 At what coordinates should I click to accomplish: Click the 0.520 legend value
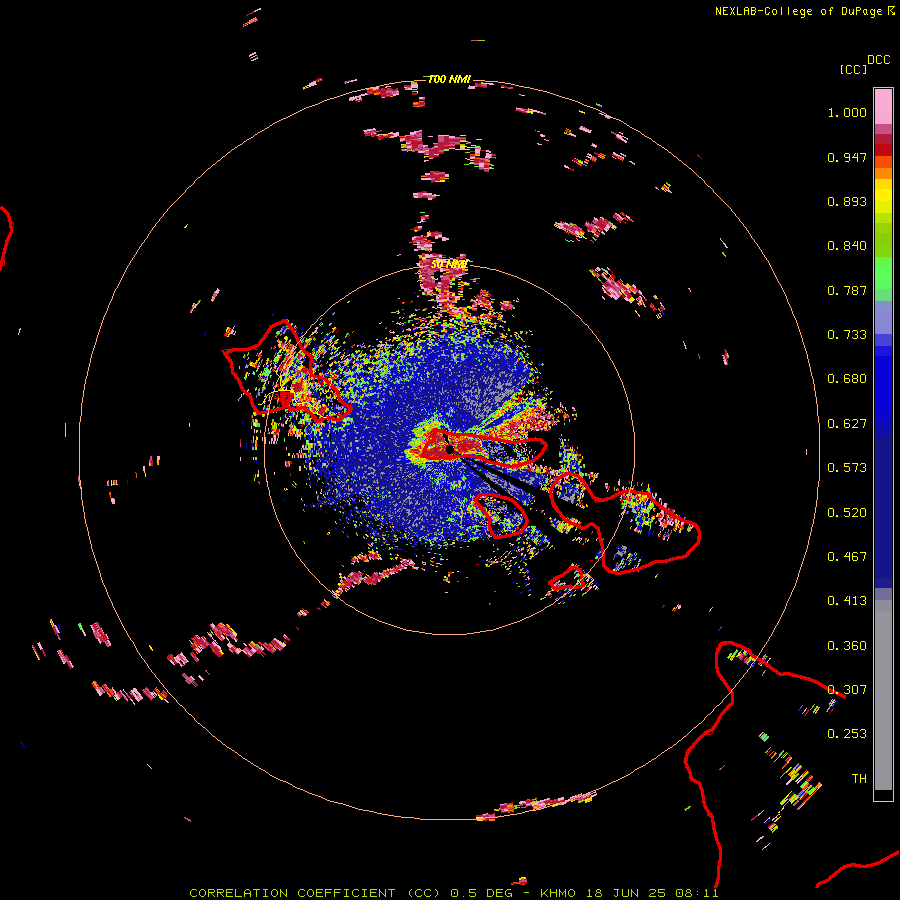[x=847, y=513]
